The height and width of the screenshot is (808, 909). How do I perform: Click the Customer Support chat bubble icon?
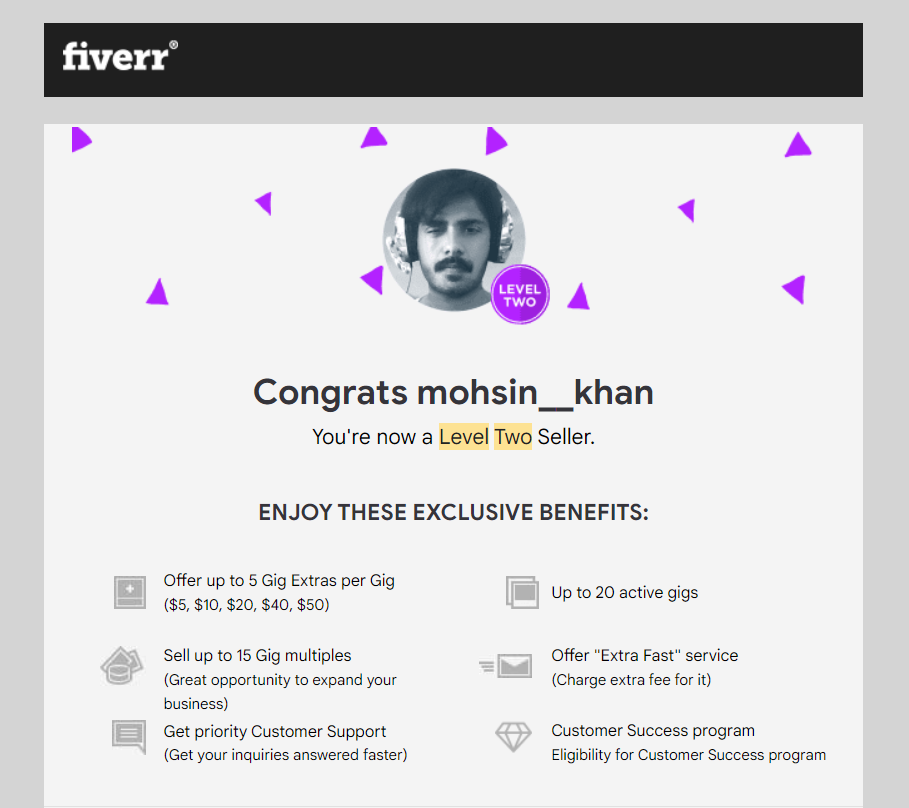129,737
